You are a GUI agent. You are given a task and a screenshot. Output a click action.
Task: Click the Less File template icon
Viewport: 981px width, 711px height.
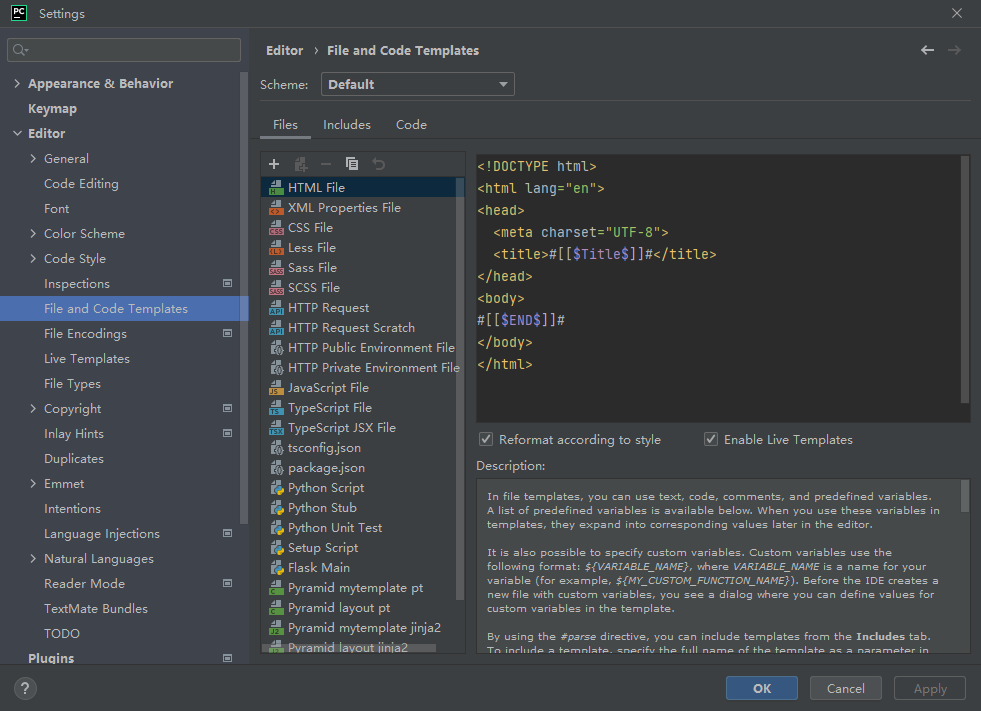click(x=276, y=248)
